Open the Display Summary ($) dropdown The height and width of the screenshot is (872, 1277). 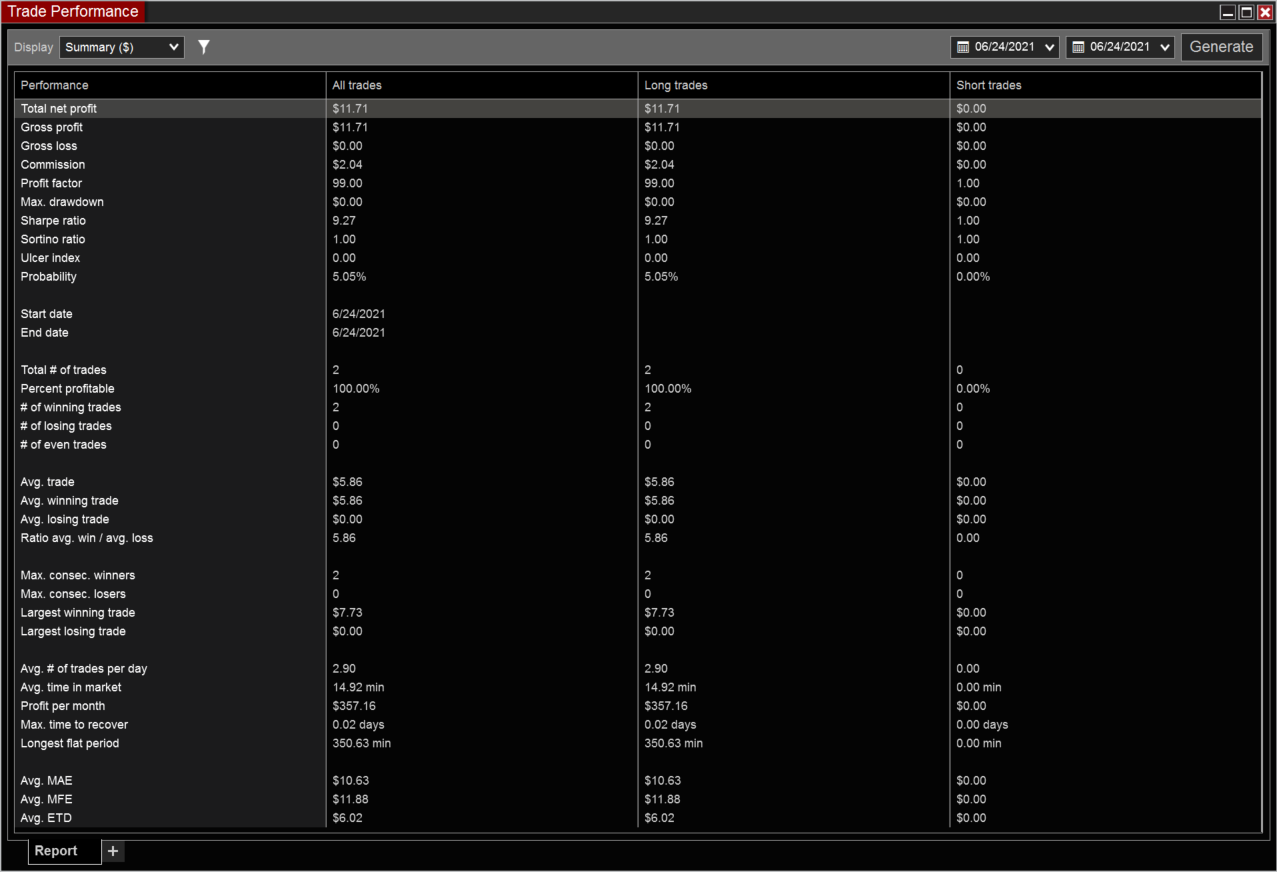[x=122, y=47]
